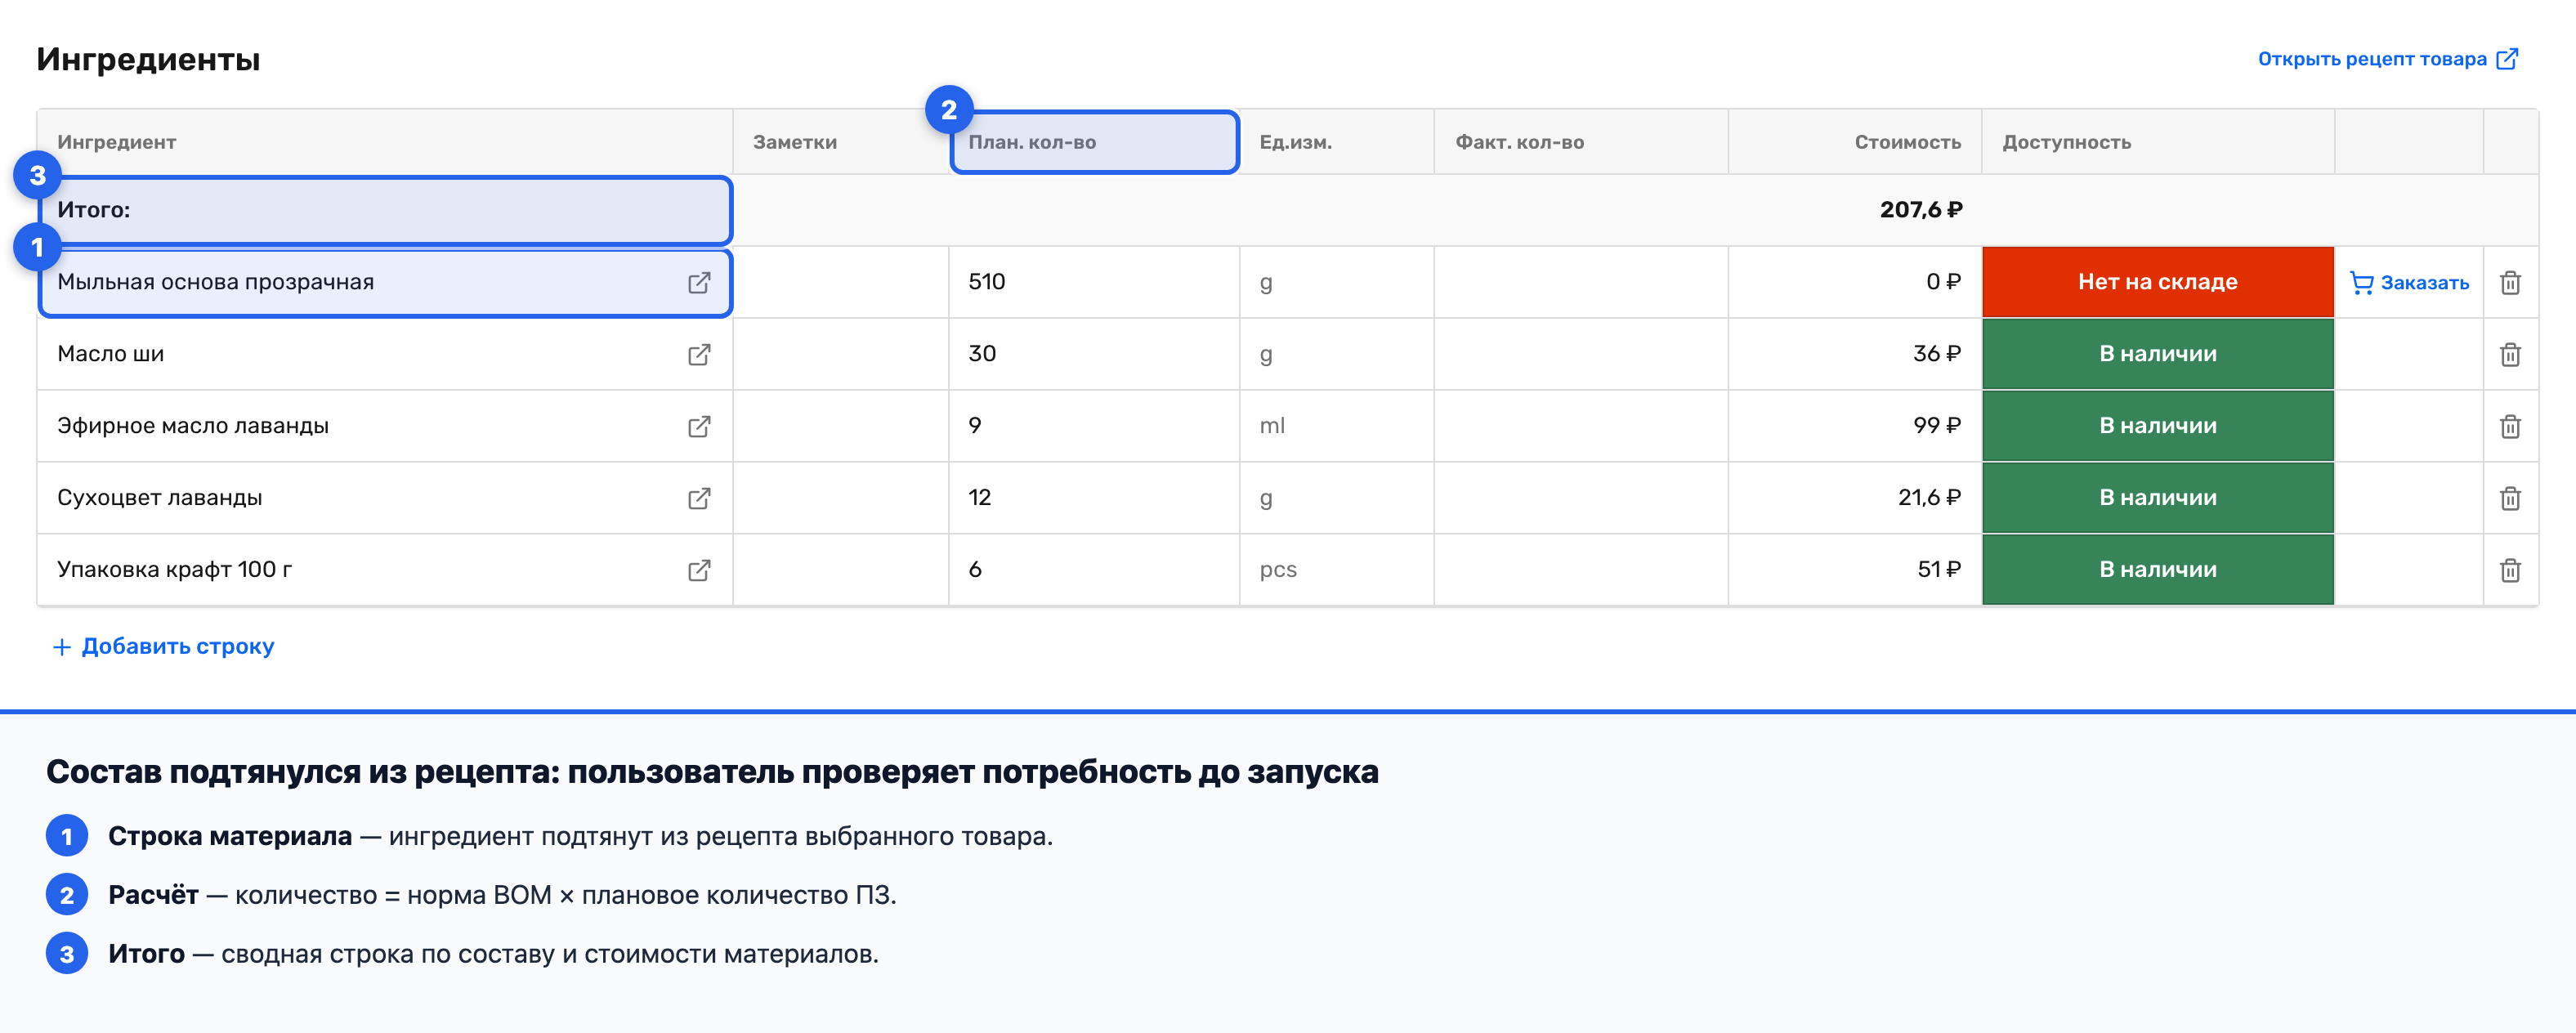Click Добавить строку
Screen dimensions: 2576x1033
tap(163, 646)
